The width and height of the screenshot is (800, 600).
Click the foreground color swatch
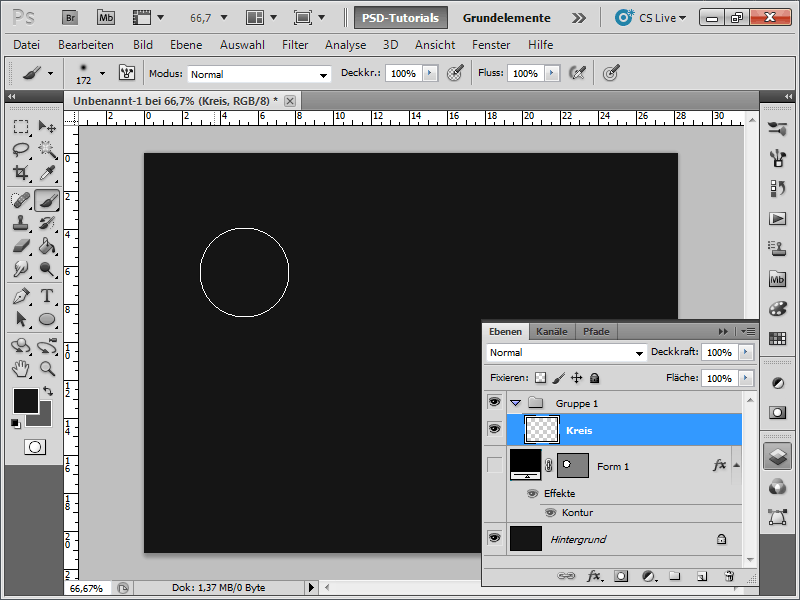point(26,401)
